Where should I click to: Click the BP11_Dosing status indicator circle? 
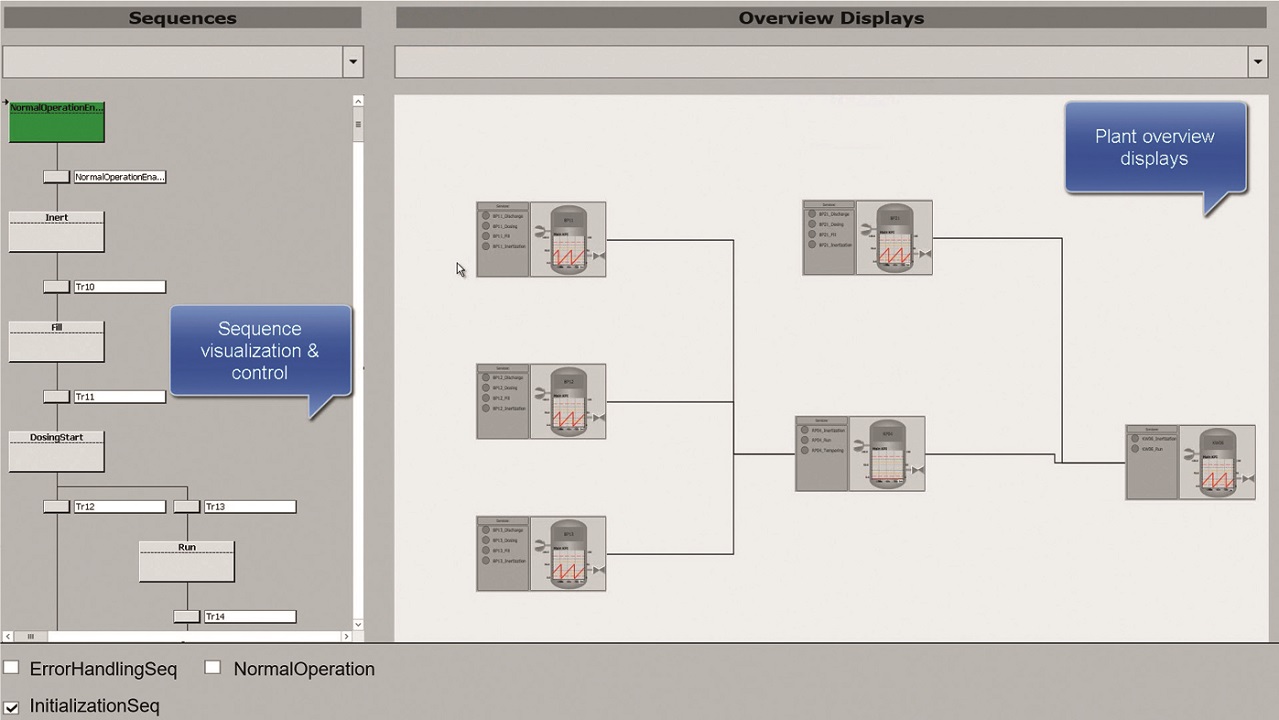(x=486, y=226)
